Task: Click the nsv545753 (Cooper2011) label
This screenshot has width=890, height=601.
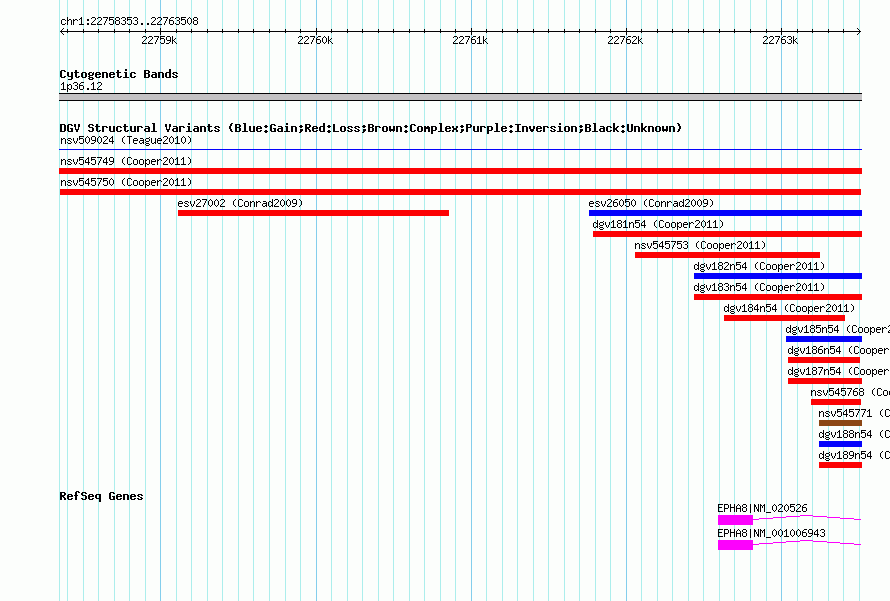Action: (x=700, y=246)
